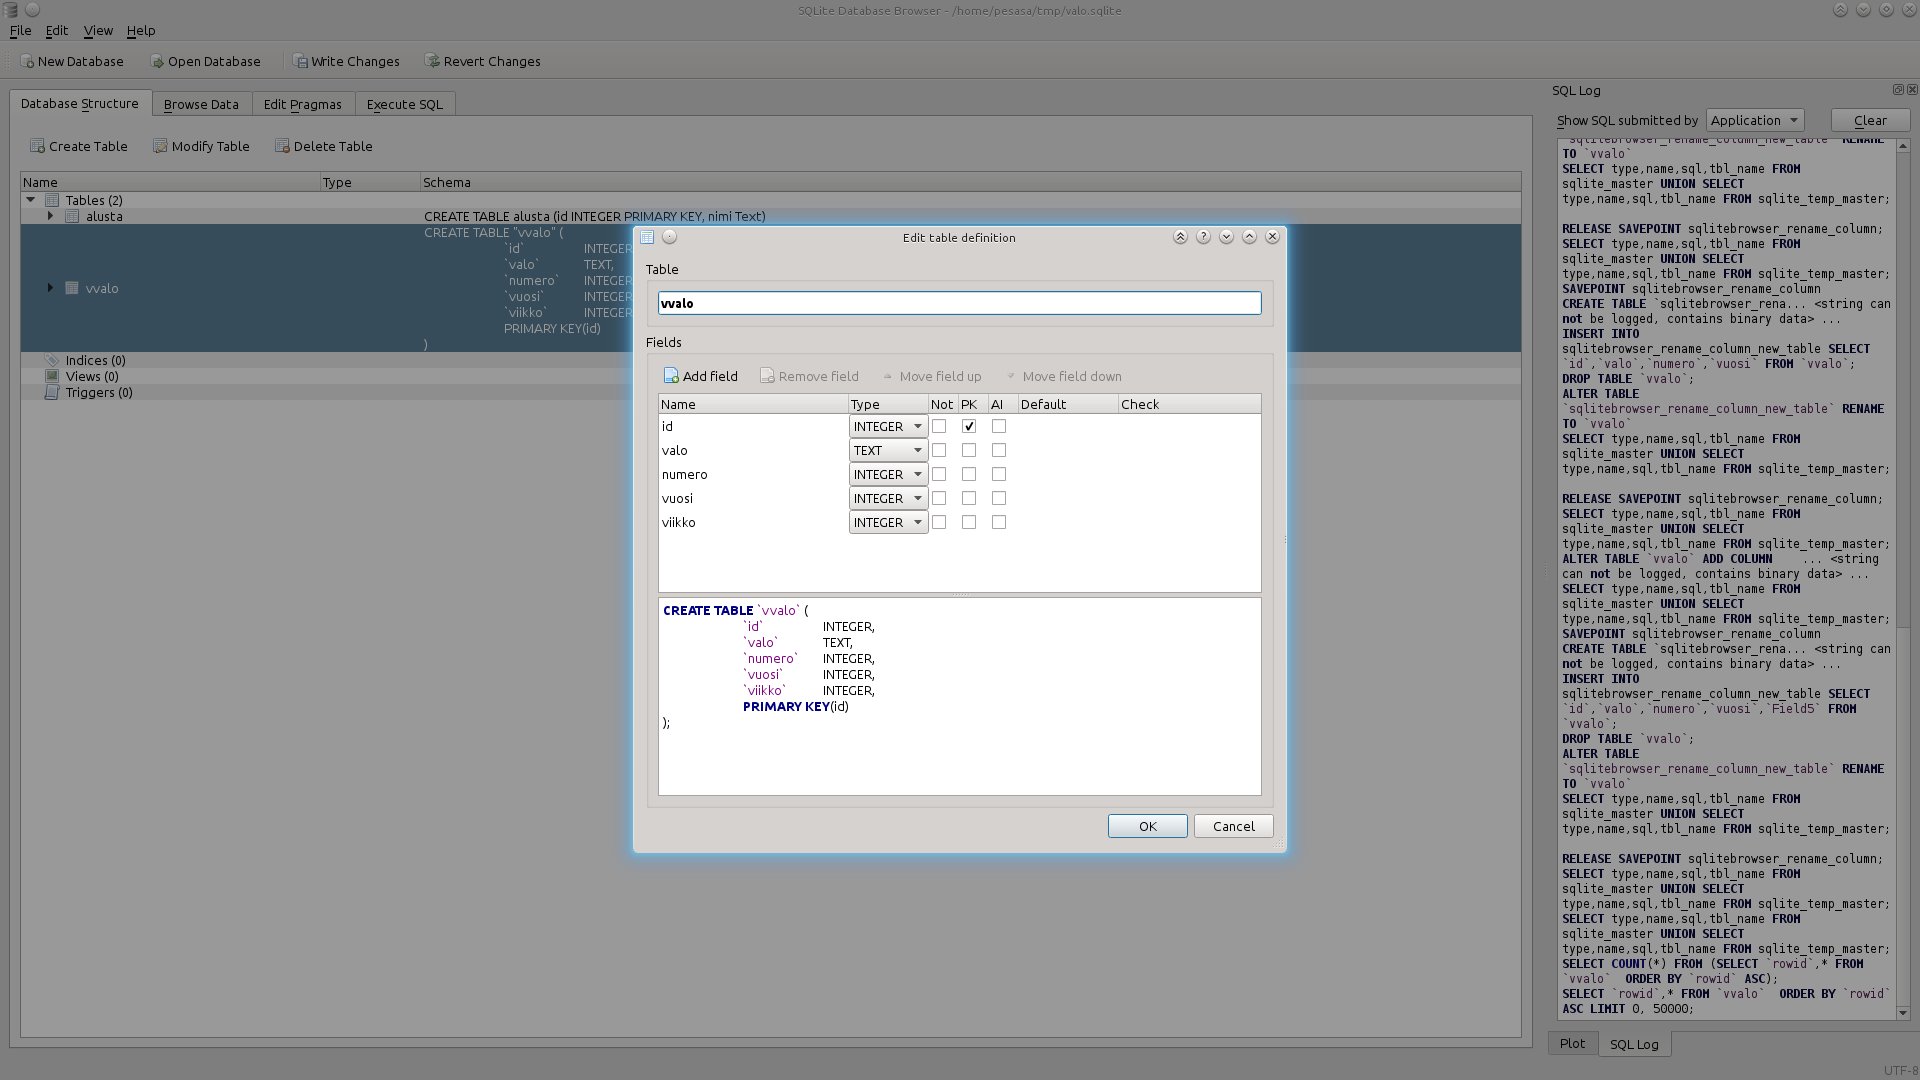Viewport: 1920px width, 1080px height.
Task: Click SQL Log scrollbar up arrow
Action: (x=1903, y=146)
